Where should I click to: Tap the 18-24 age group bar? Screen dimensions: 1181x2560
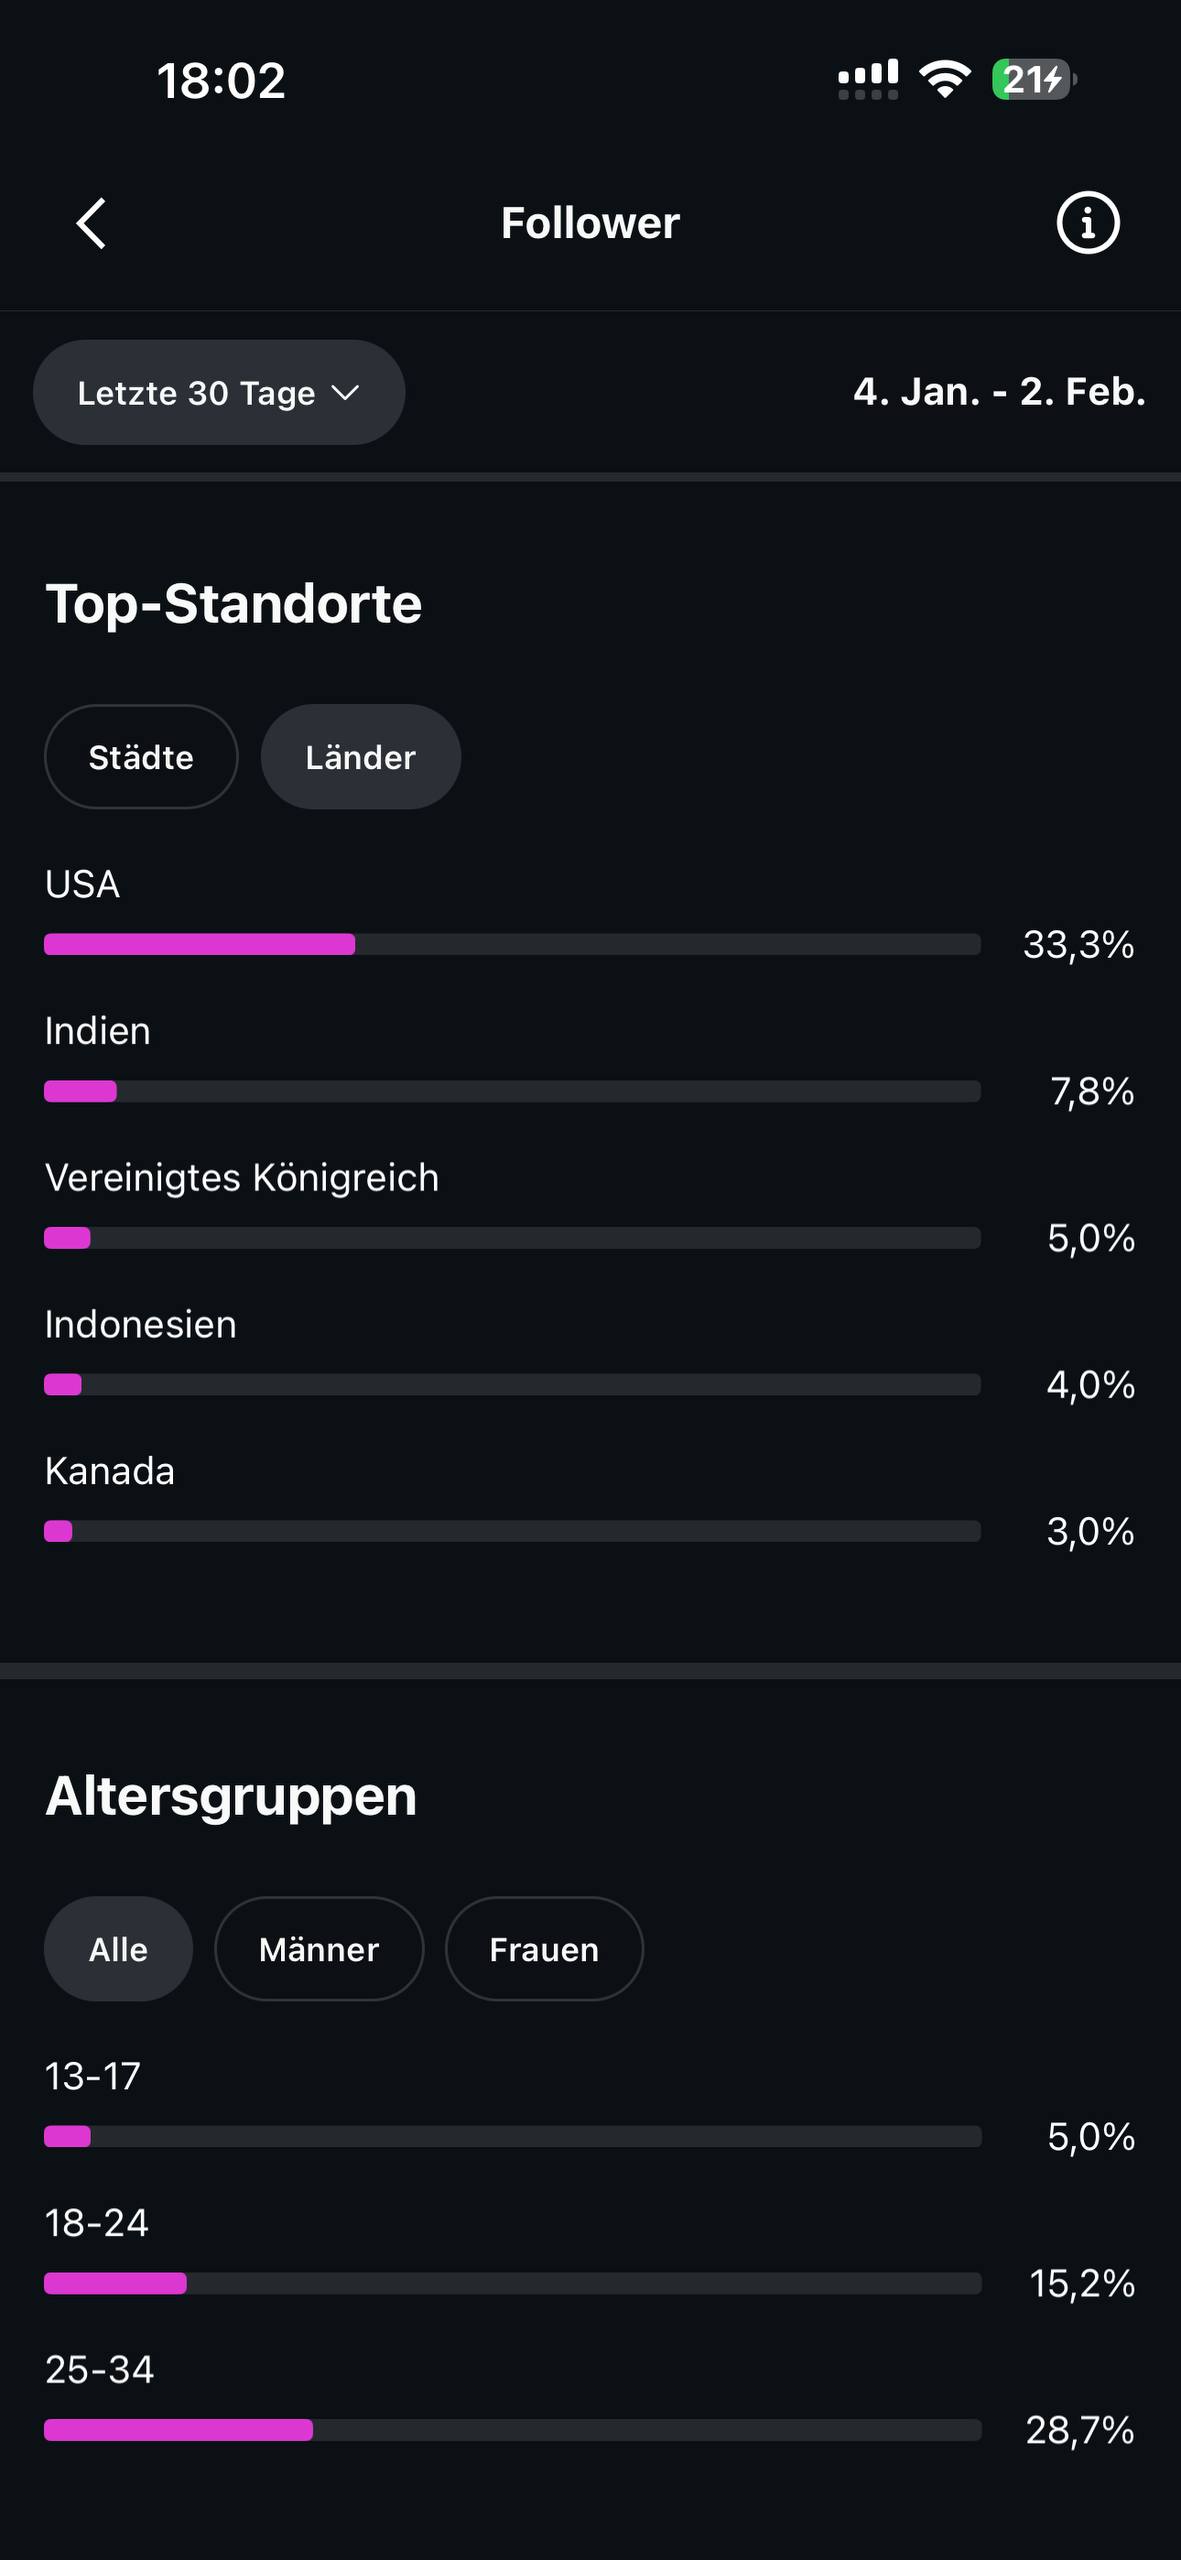pyautogui.click(x=512, y=2283)
